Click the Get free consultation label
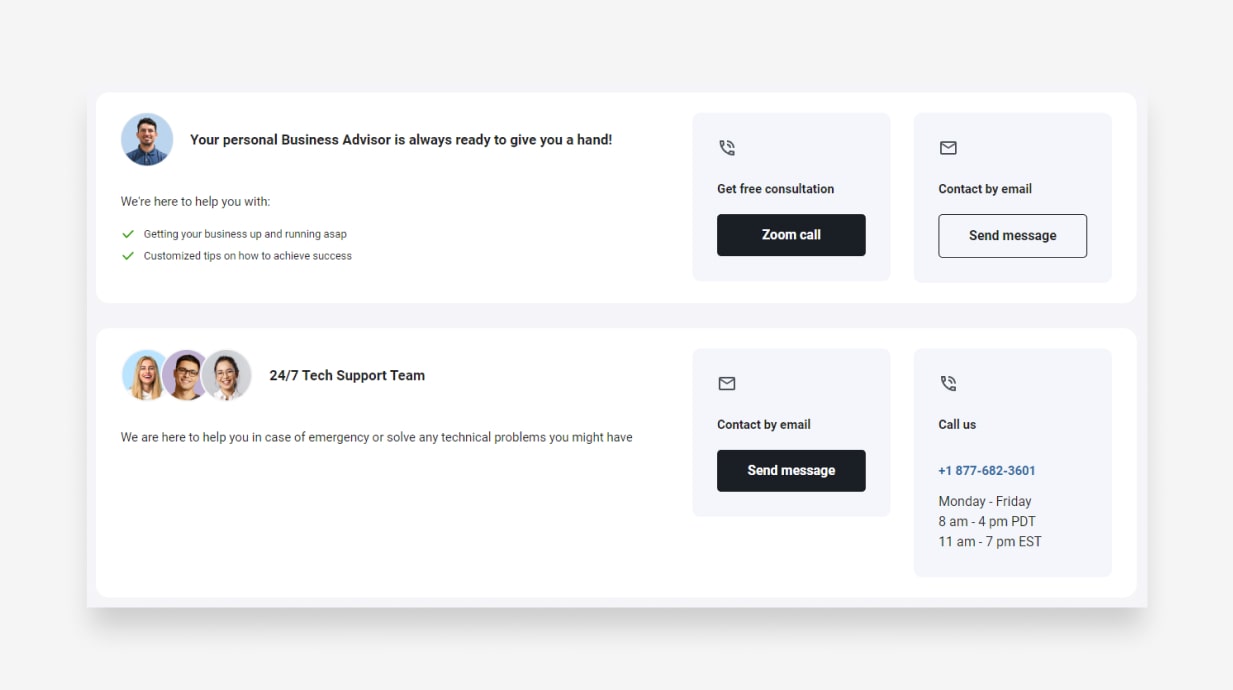This screenshot has height=690, width=1233. (775, 189)
